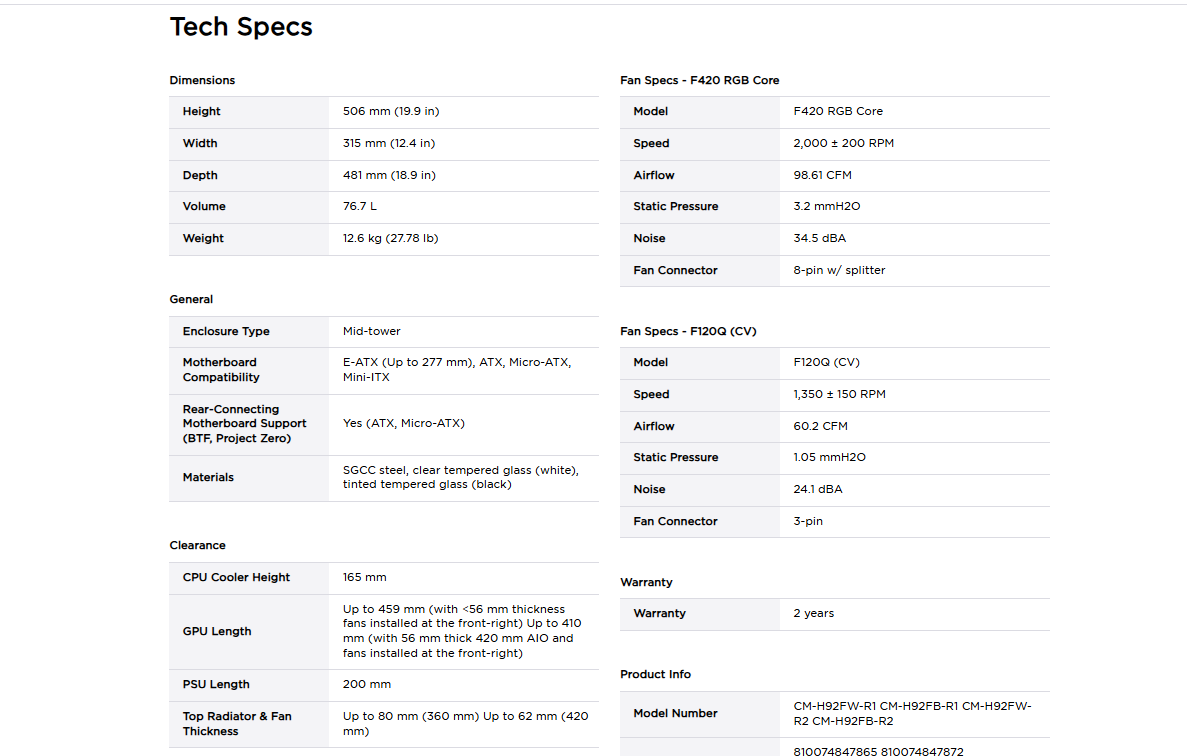
Task: Select the Rear-Connecting Motherboard Support label
Action: (x=245, y=424)
